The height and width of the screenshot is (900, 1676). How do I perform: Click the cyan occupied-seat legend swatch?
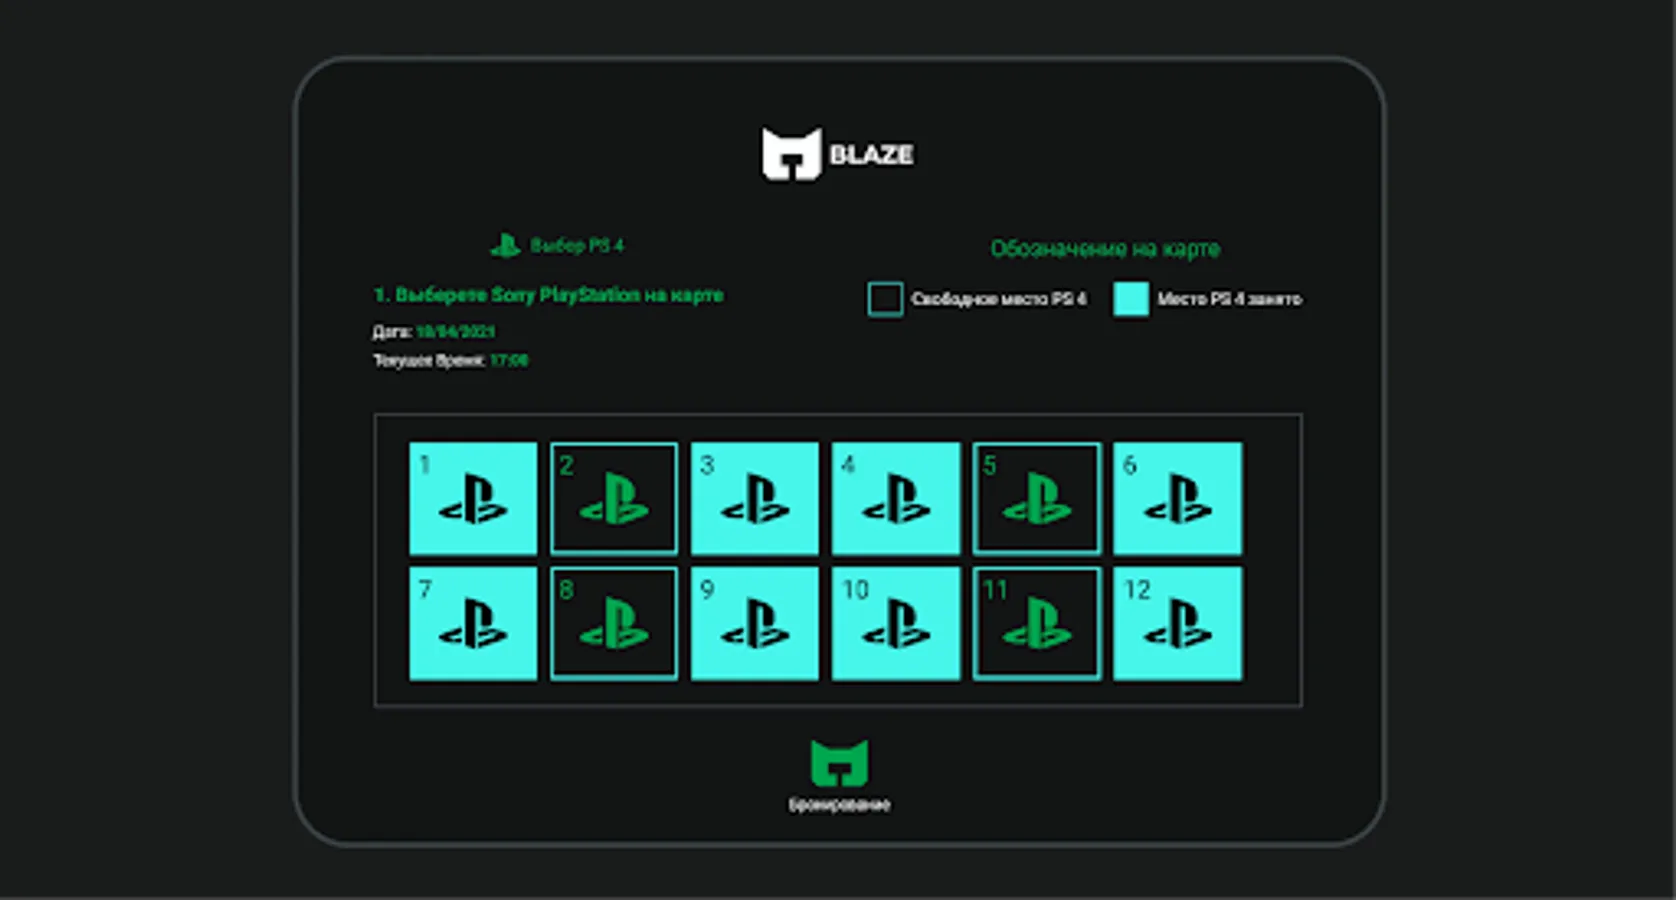coord(1131,299)
